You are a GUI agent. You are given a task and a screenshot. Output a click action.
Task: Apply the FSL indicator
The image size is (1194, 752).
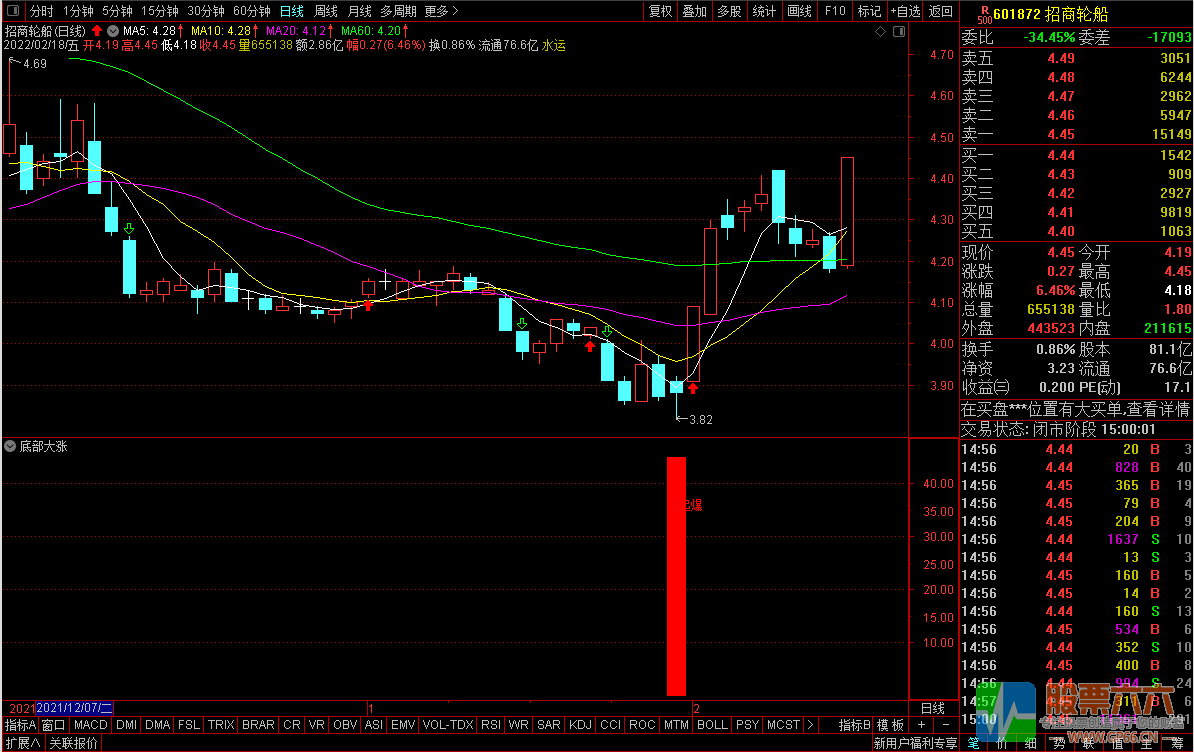coord(189,725)
